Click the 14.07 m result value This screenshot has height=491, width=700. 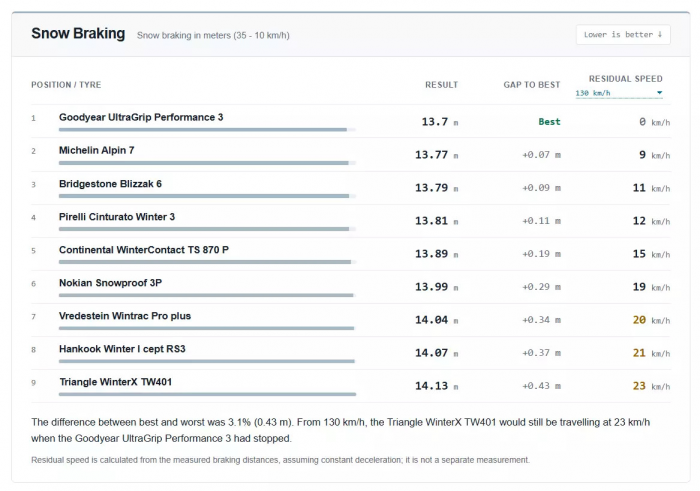point(437,353)
